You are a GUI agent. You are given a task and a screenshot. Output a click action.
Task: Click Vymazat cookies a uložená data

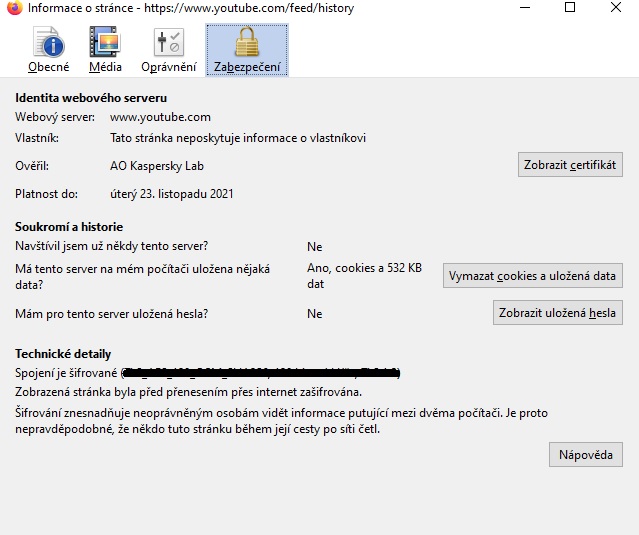click(x=533, y=276)
